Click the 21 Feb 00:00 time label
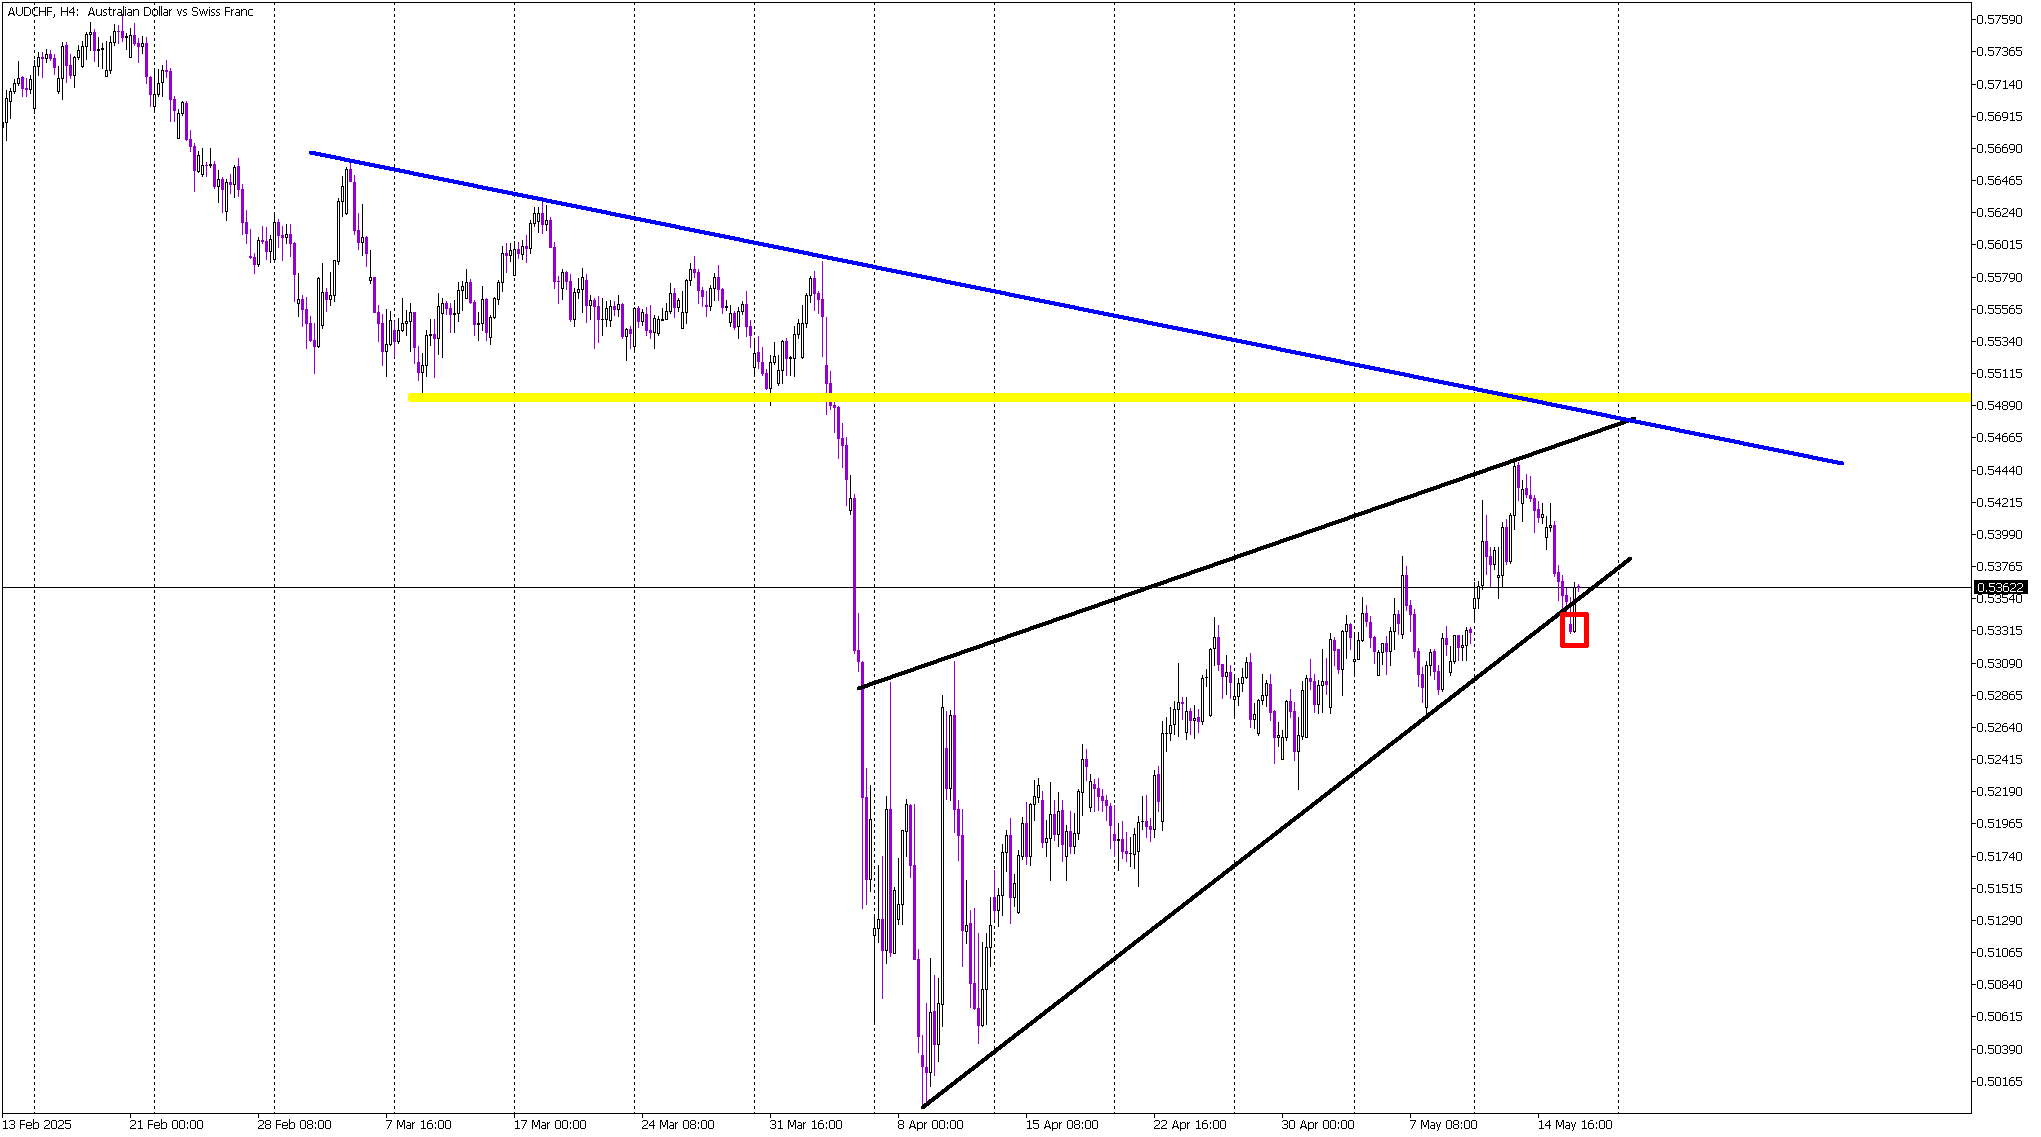 pyautogui.click(x=166, y=1125)
